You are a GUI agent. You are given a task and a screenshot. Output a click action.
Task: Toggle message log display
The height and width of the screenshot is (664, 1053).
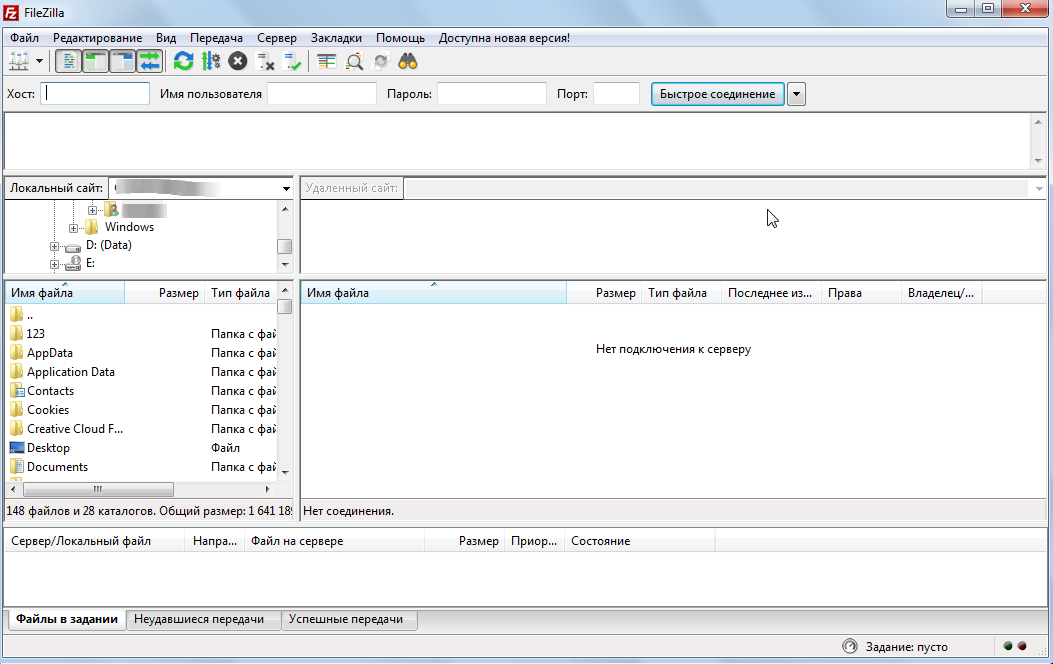[x=68, y=61]
